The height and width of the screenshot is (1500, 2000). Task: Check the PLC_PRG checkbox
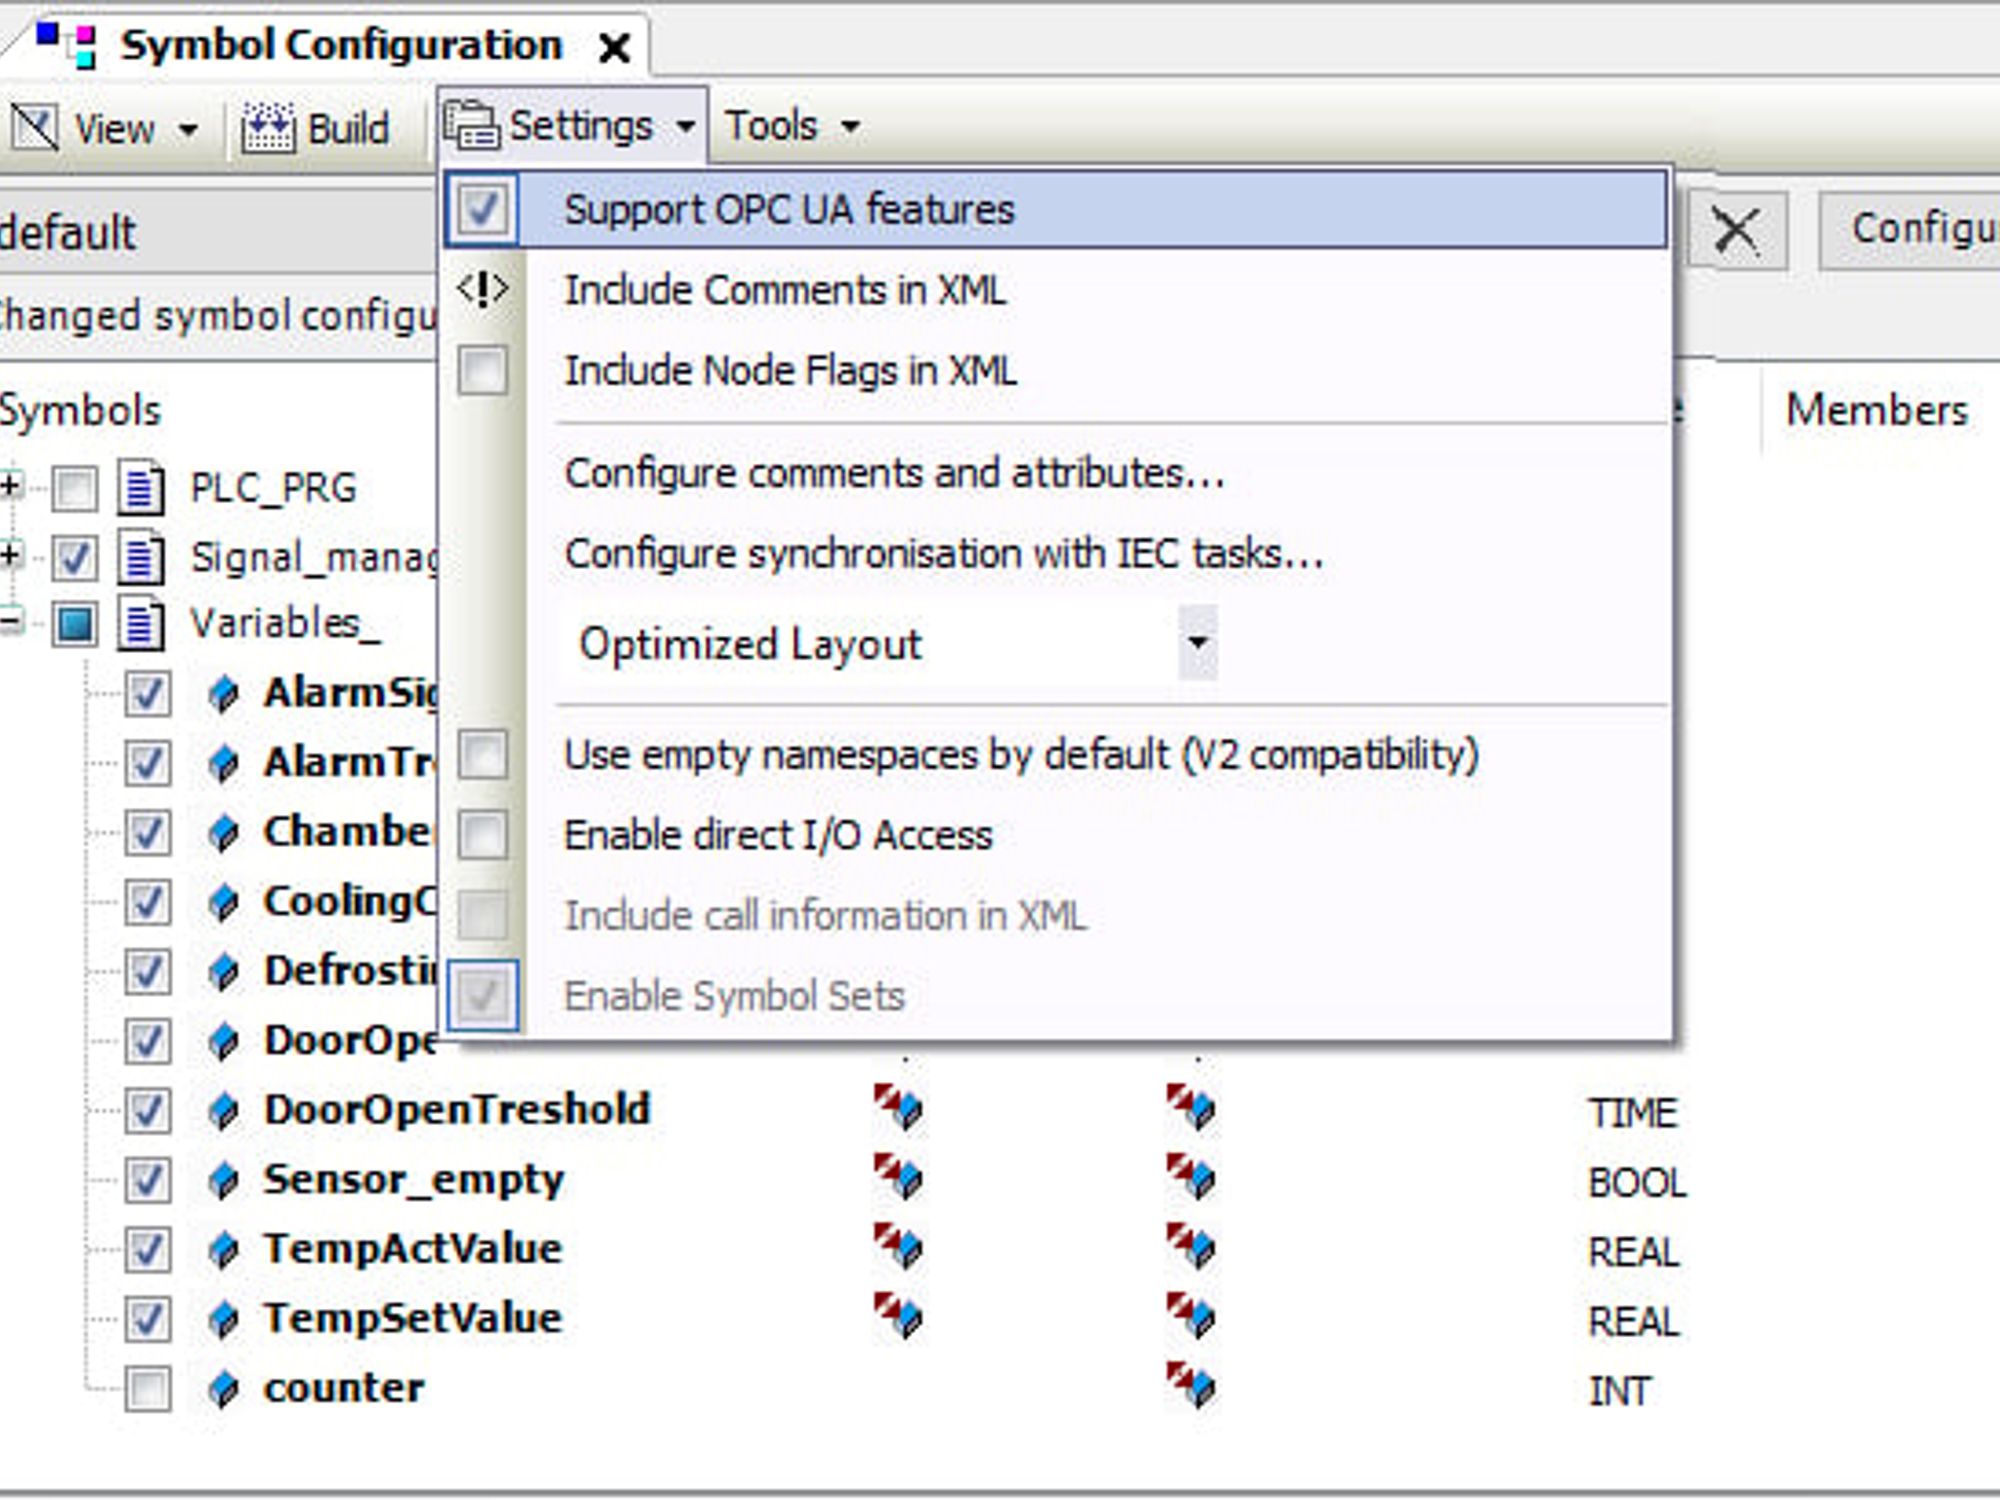pos(76,489)
